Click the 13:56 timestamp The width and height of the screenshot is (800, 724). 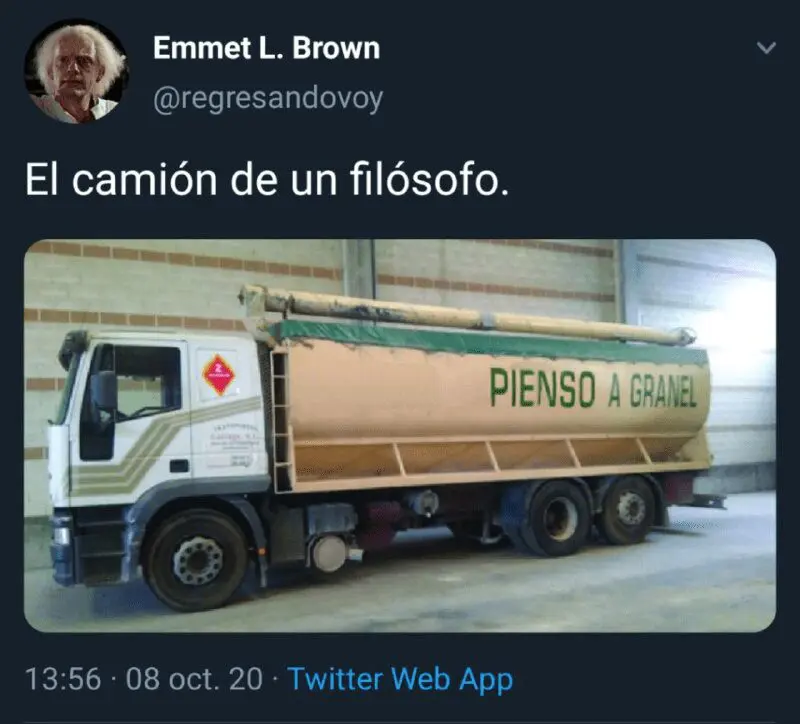click(63, 679)
